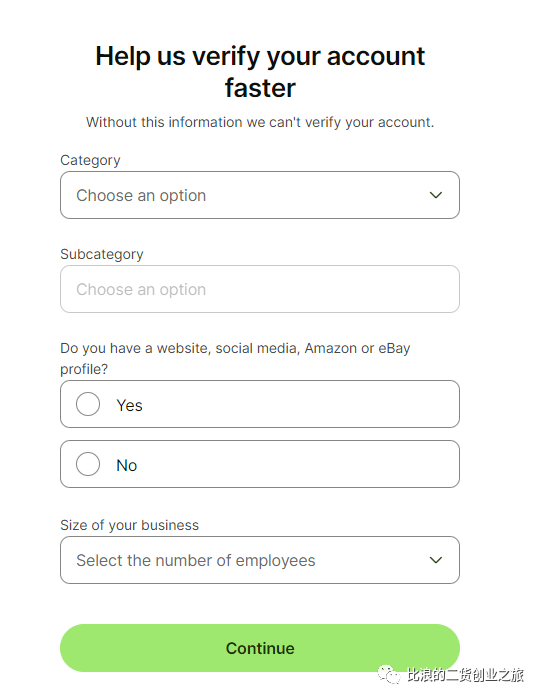Click the chevron arrow in Category field
The height and width of the screenshot is (700, 541).
click(x=435, y=195)
